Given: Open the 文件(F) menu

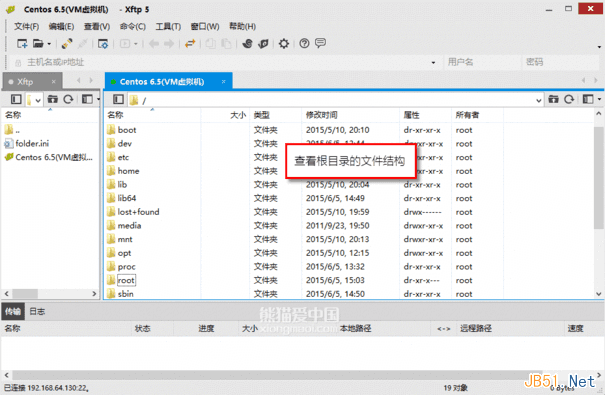Looking at the screenshot, I should [x=27, y=26].
